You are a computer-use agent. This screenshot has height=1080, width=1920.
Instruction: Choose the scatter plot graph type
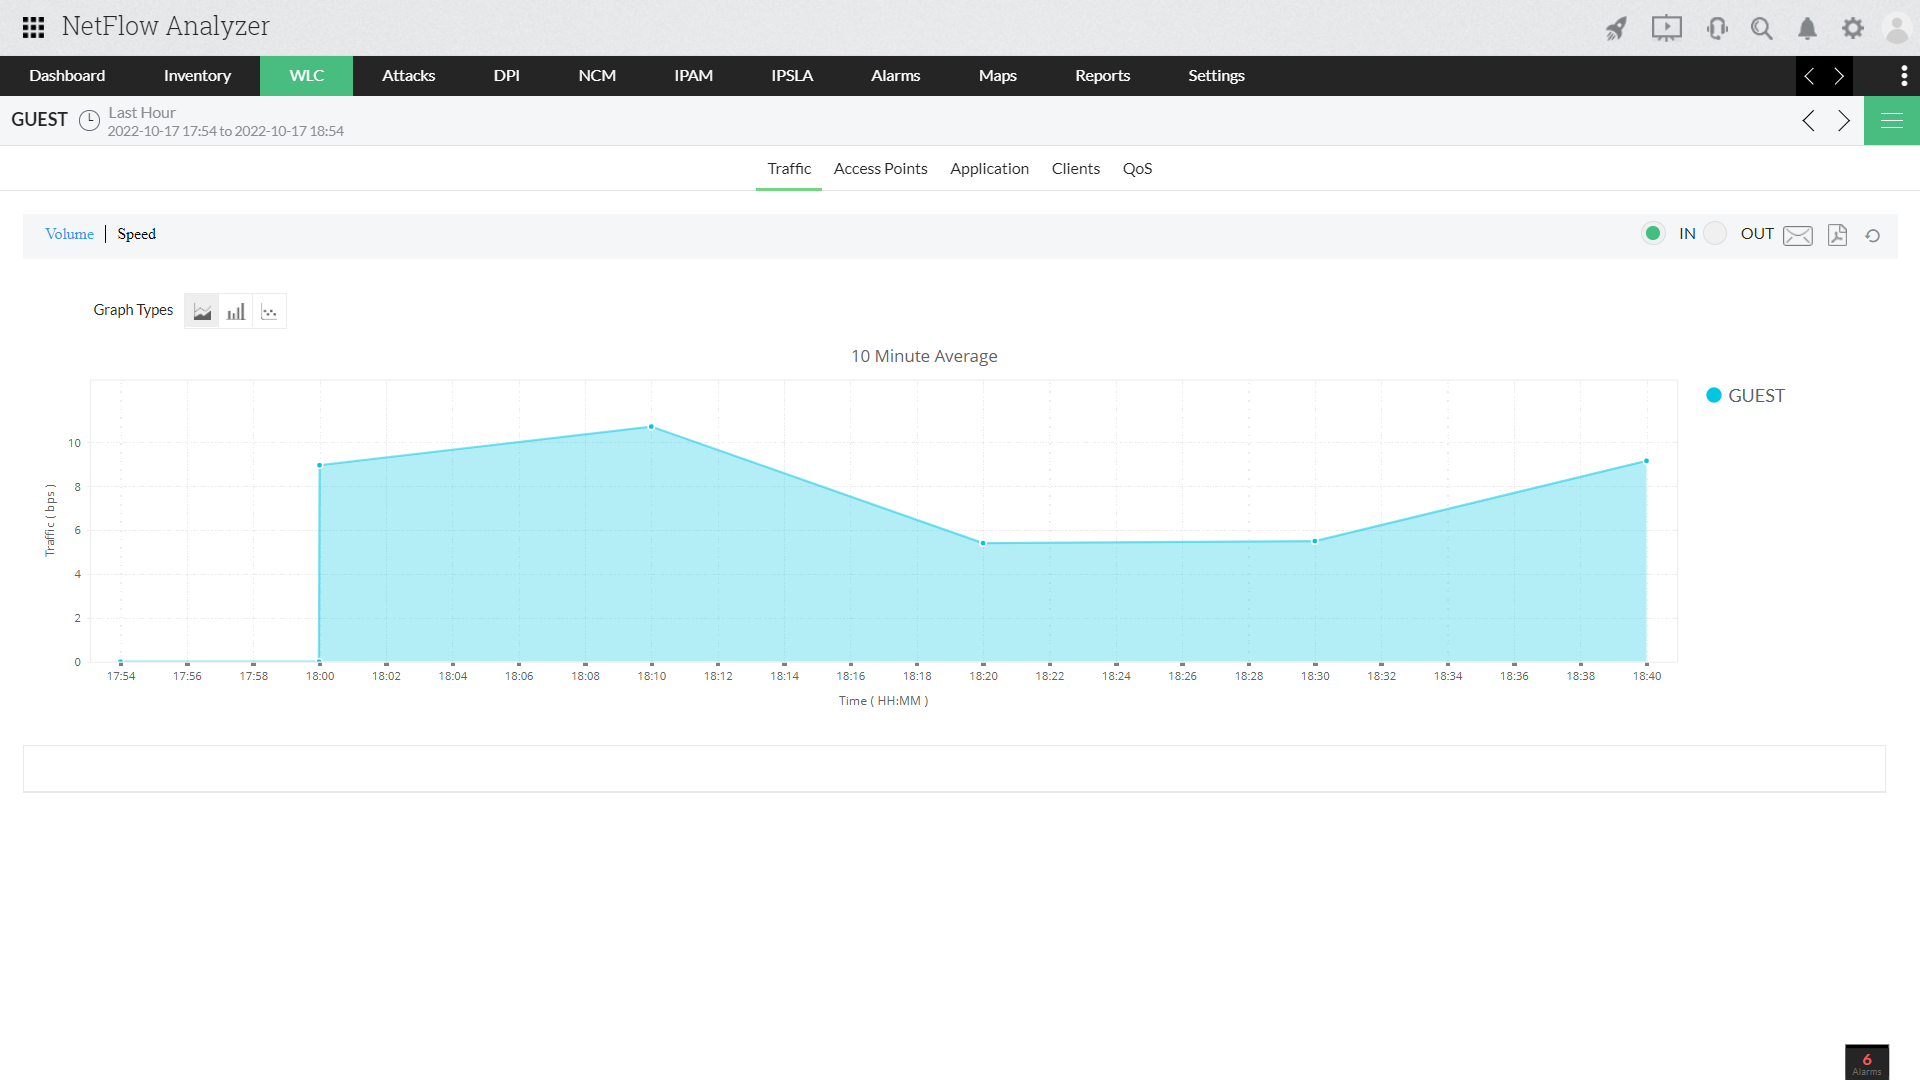pos(269,311)
